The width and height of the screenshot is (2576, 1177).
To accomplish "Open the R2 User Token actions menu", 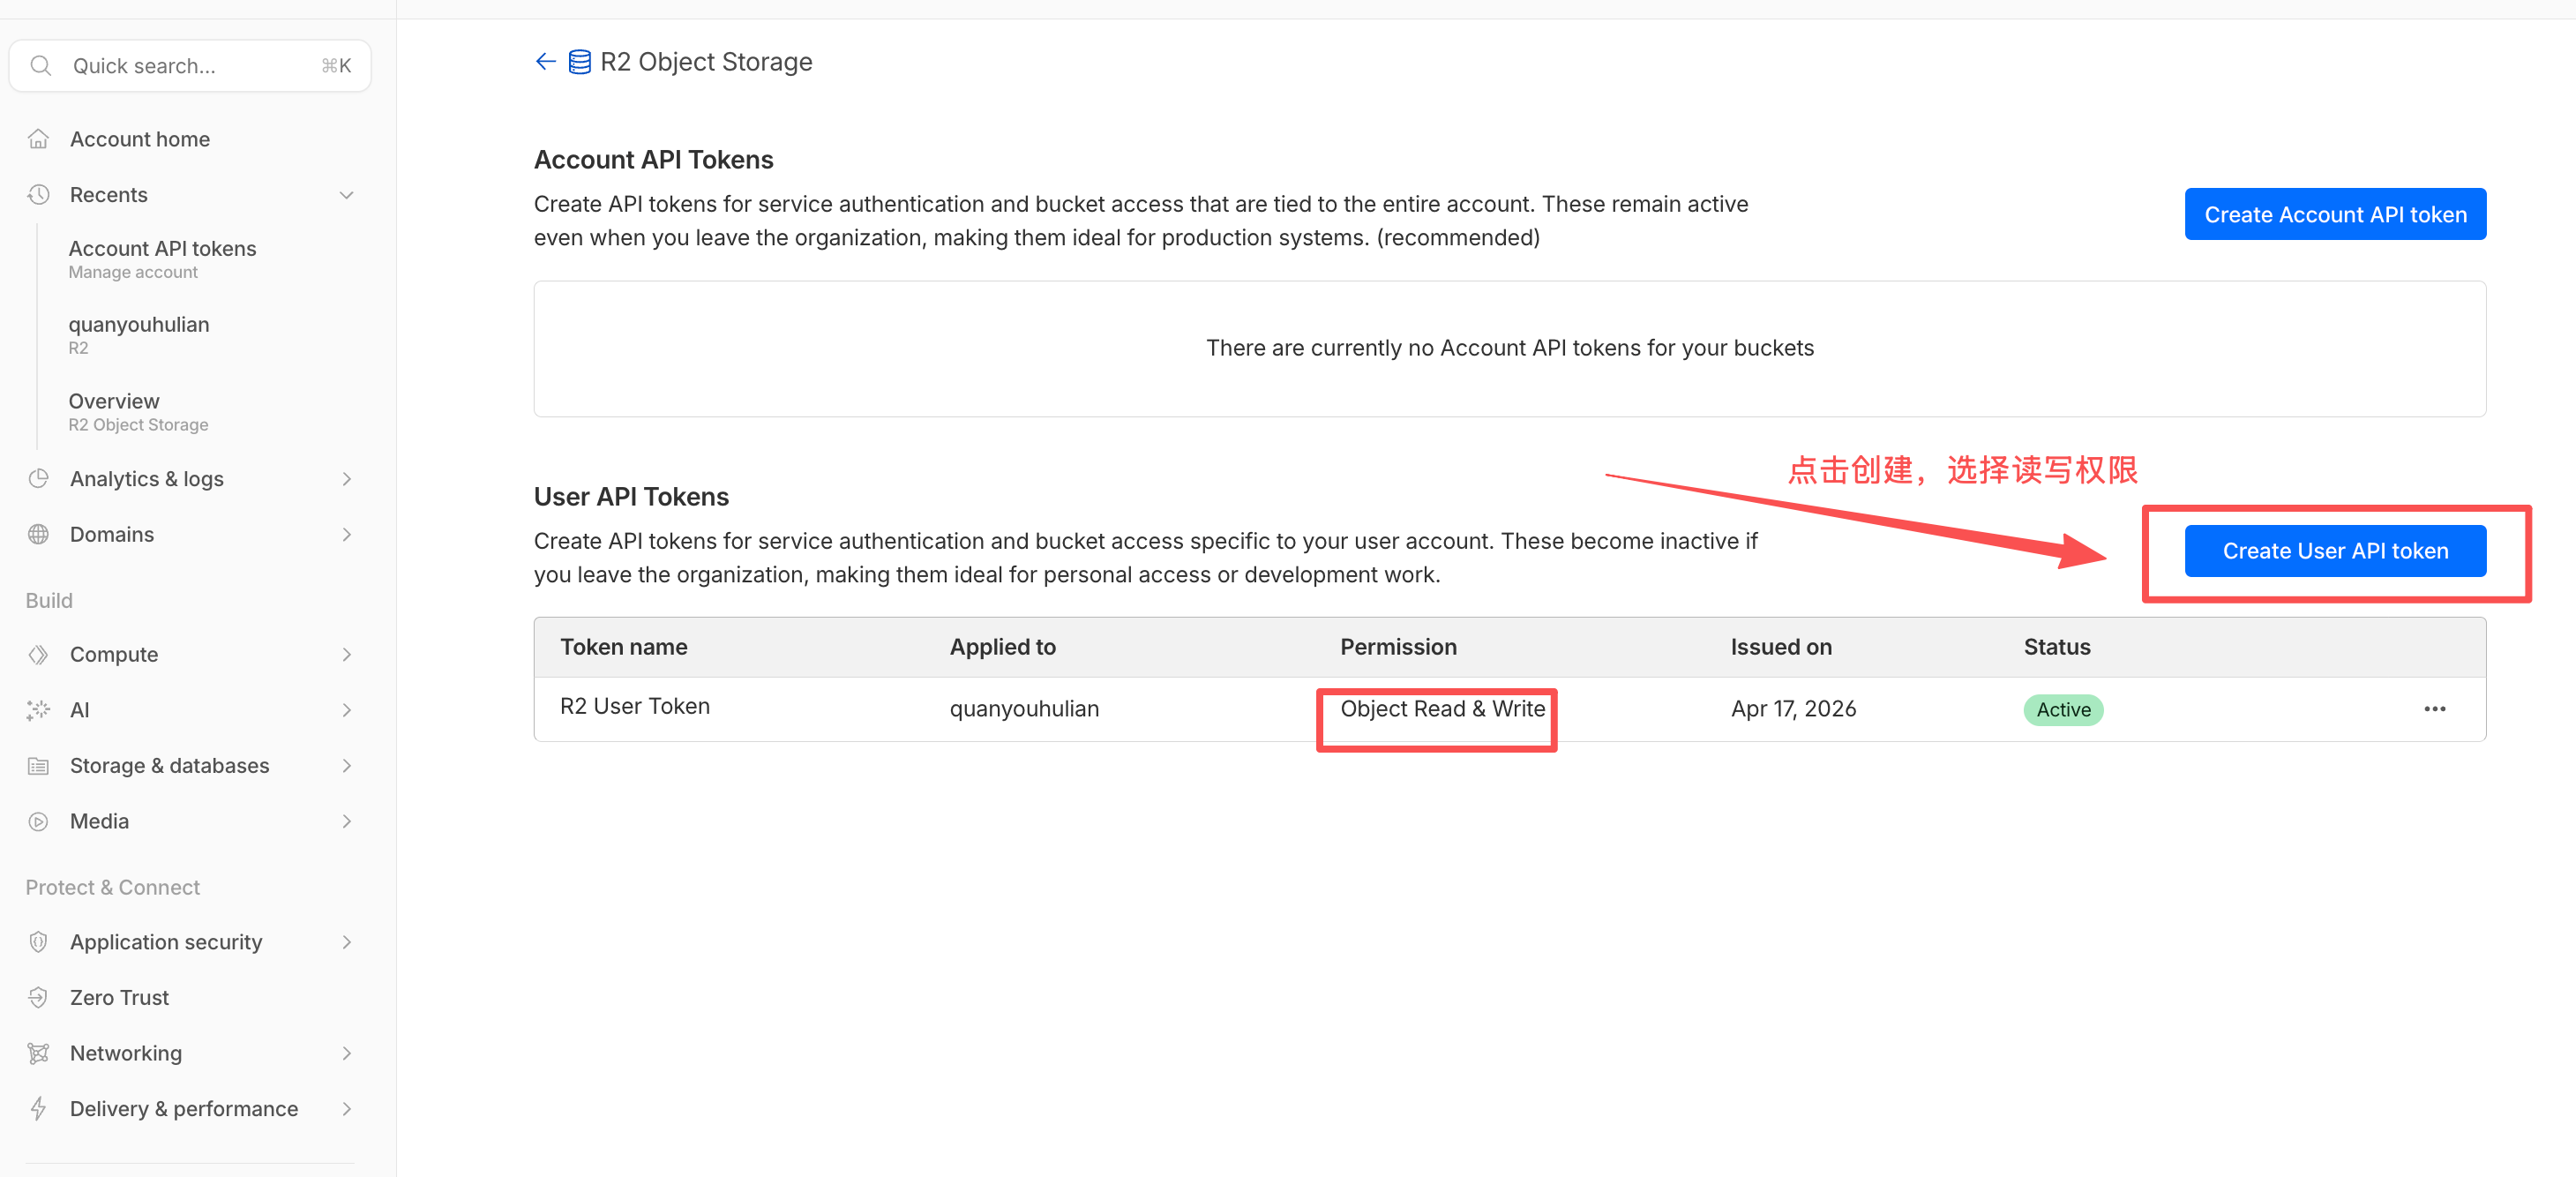I will pos(2434,709).
